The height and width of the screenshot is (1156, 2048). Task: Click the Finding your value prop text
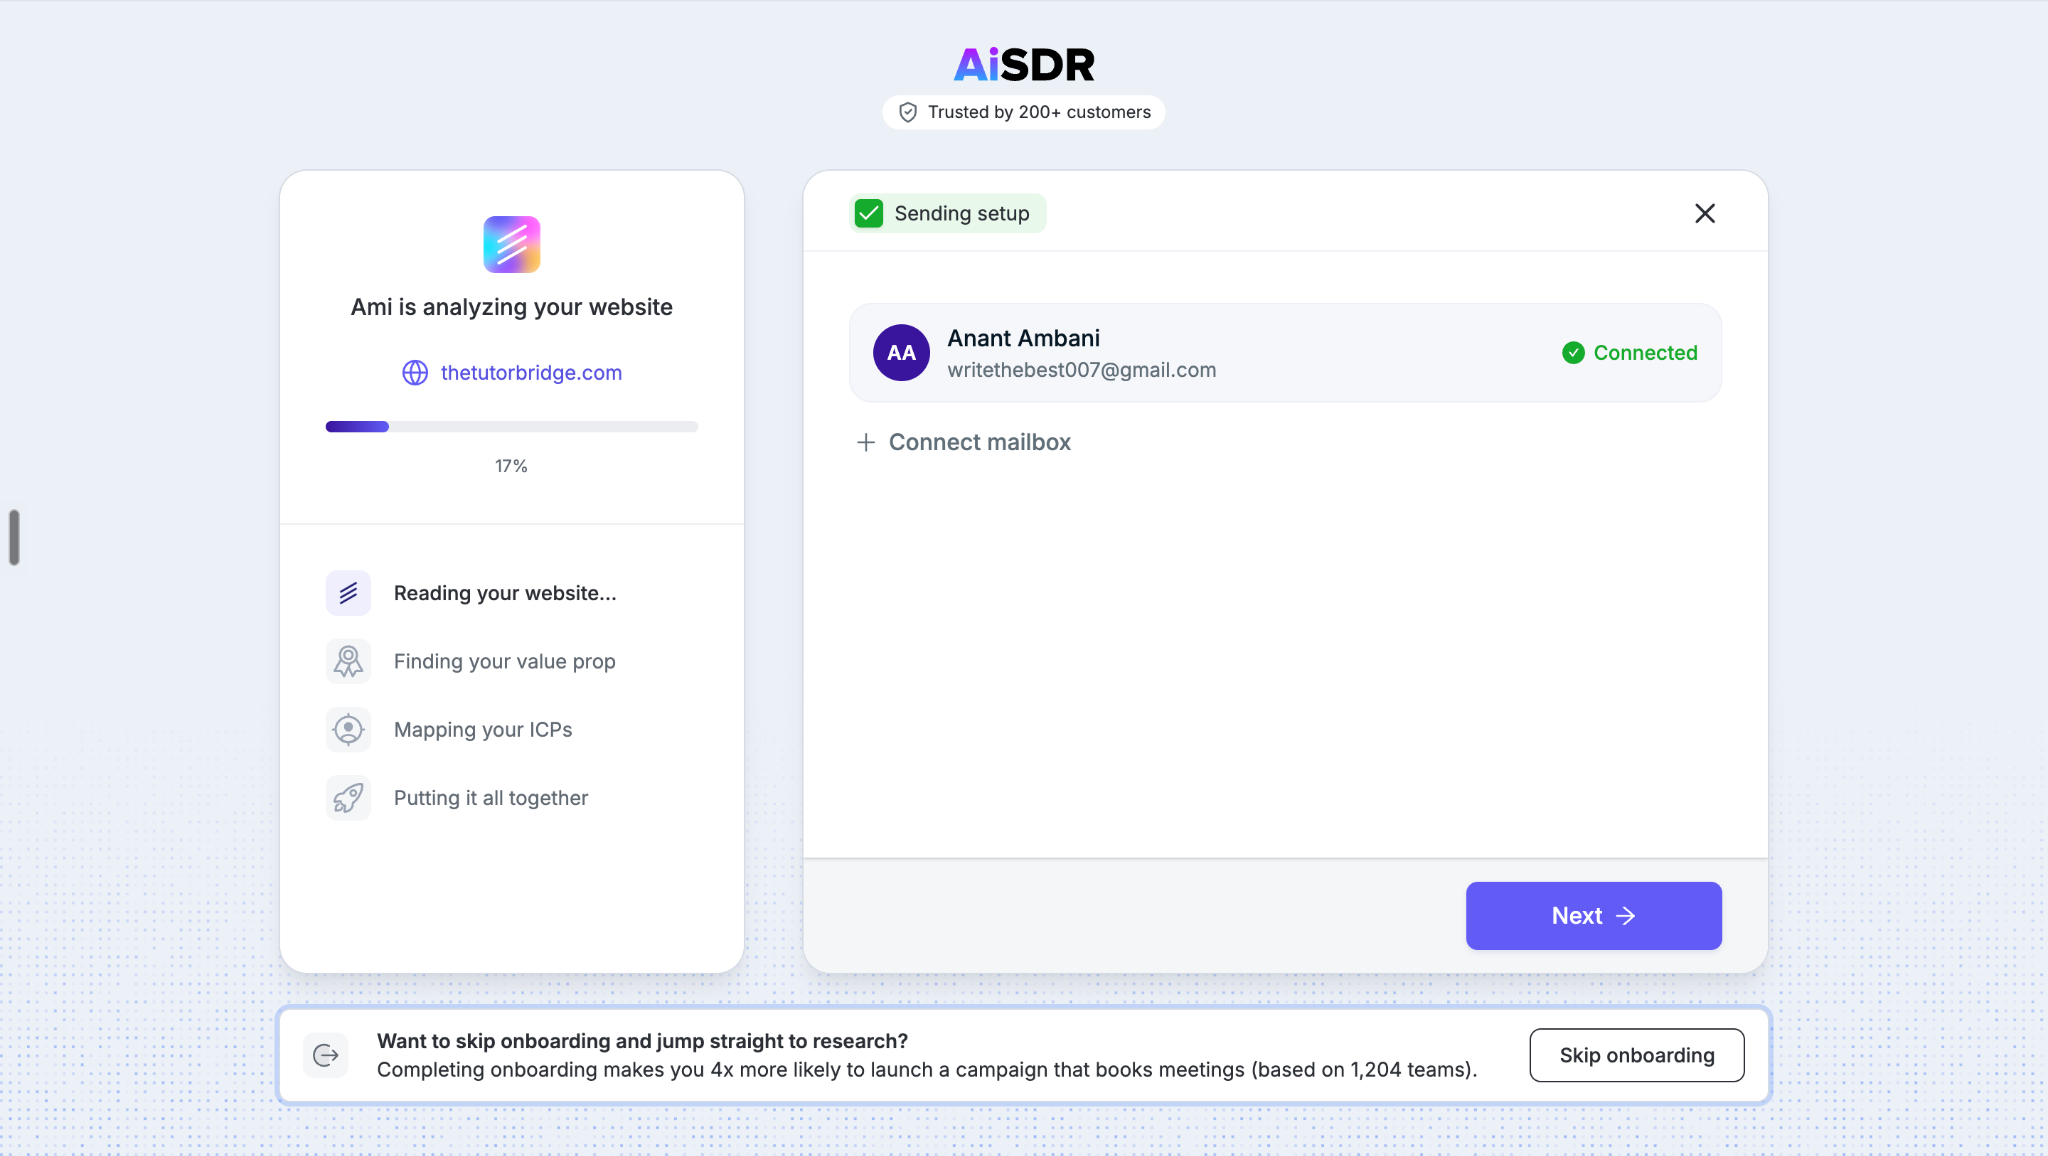tap(504, 661)
